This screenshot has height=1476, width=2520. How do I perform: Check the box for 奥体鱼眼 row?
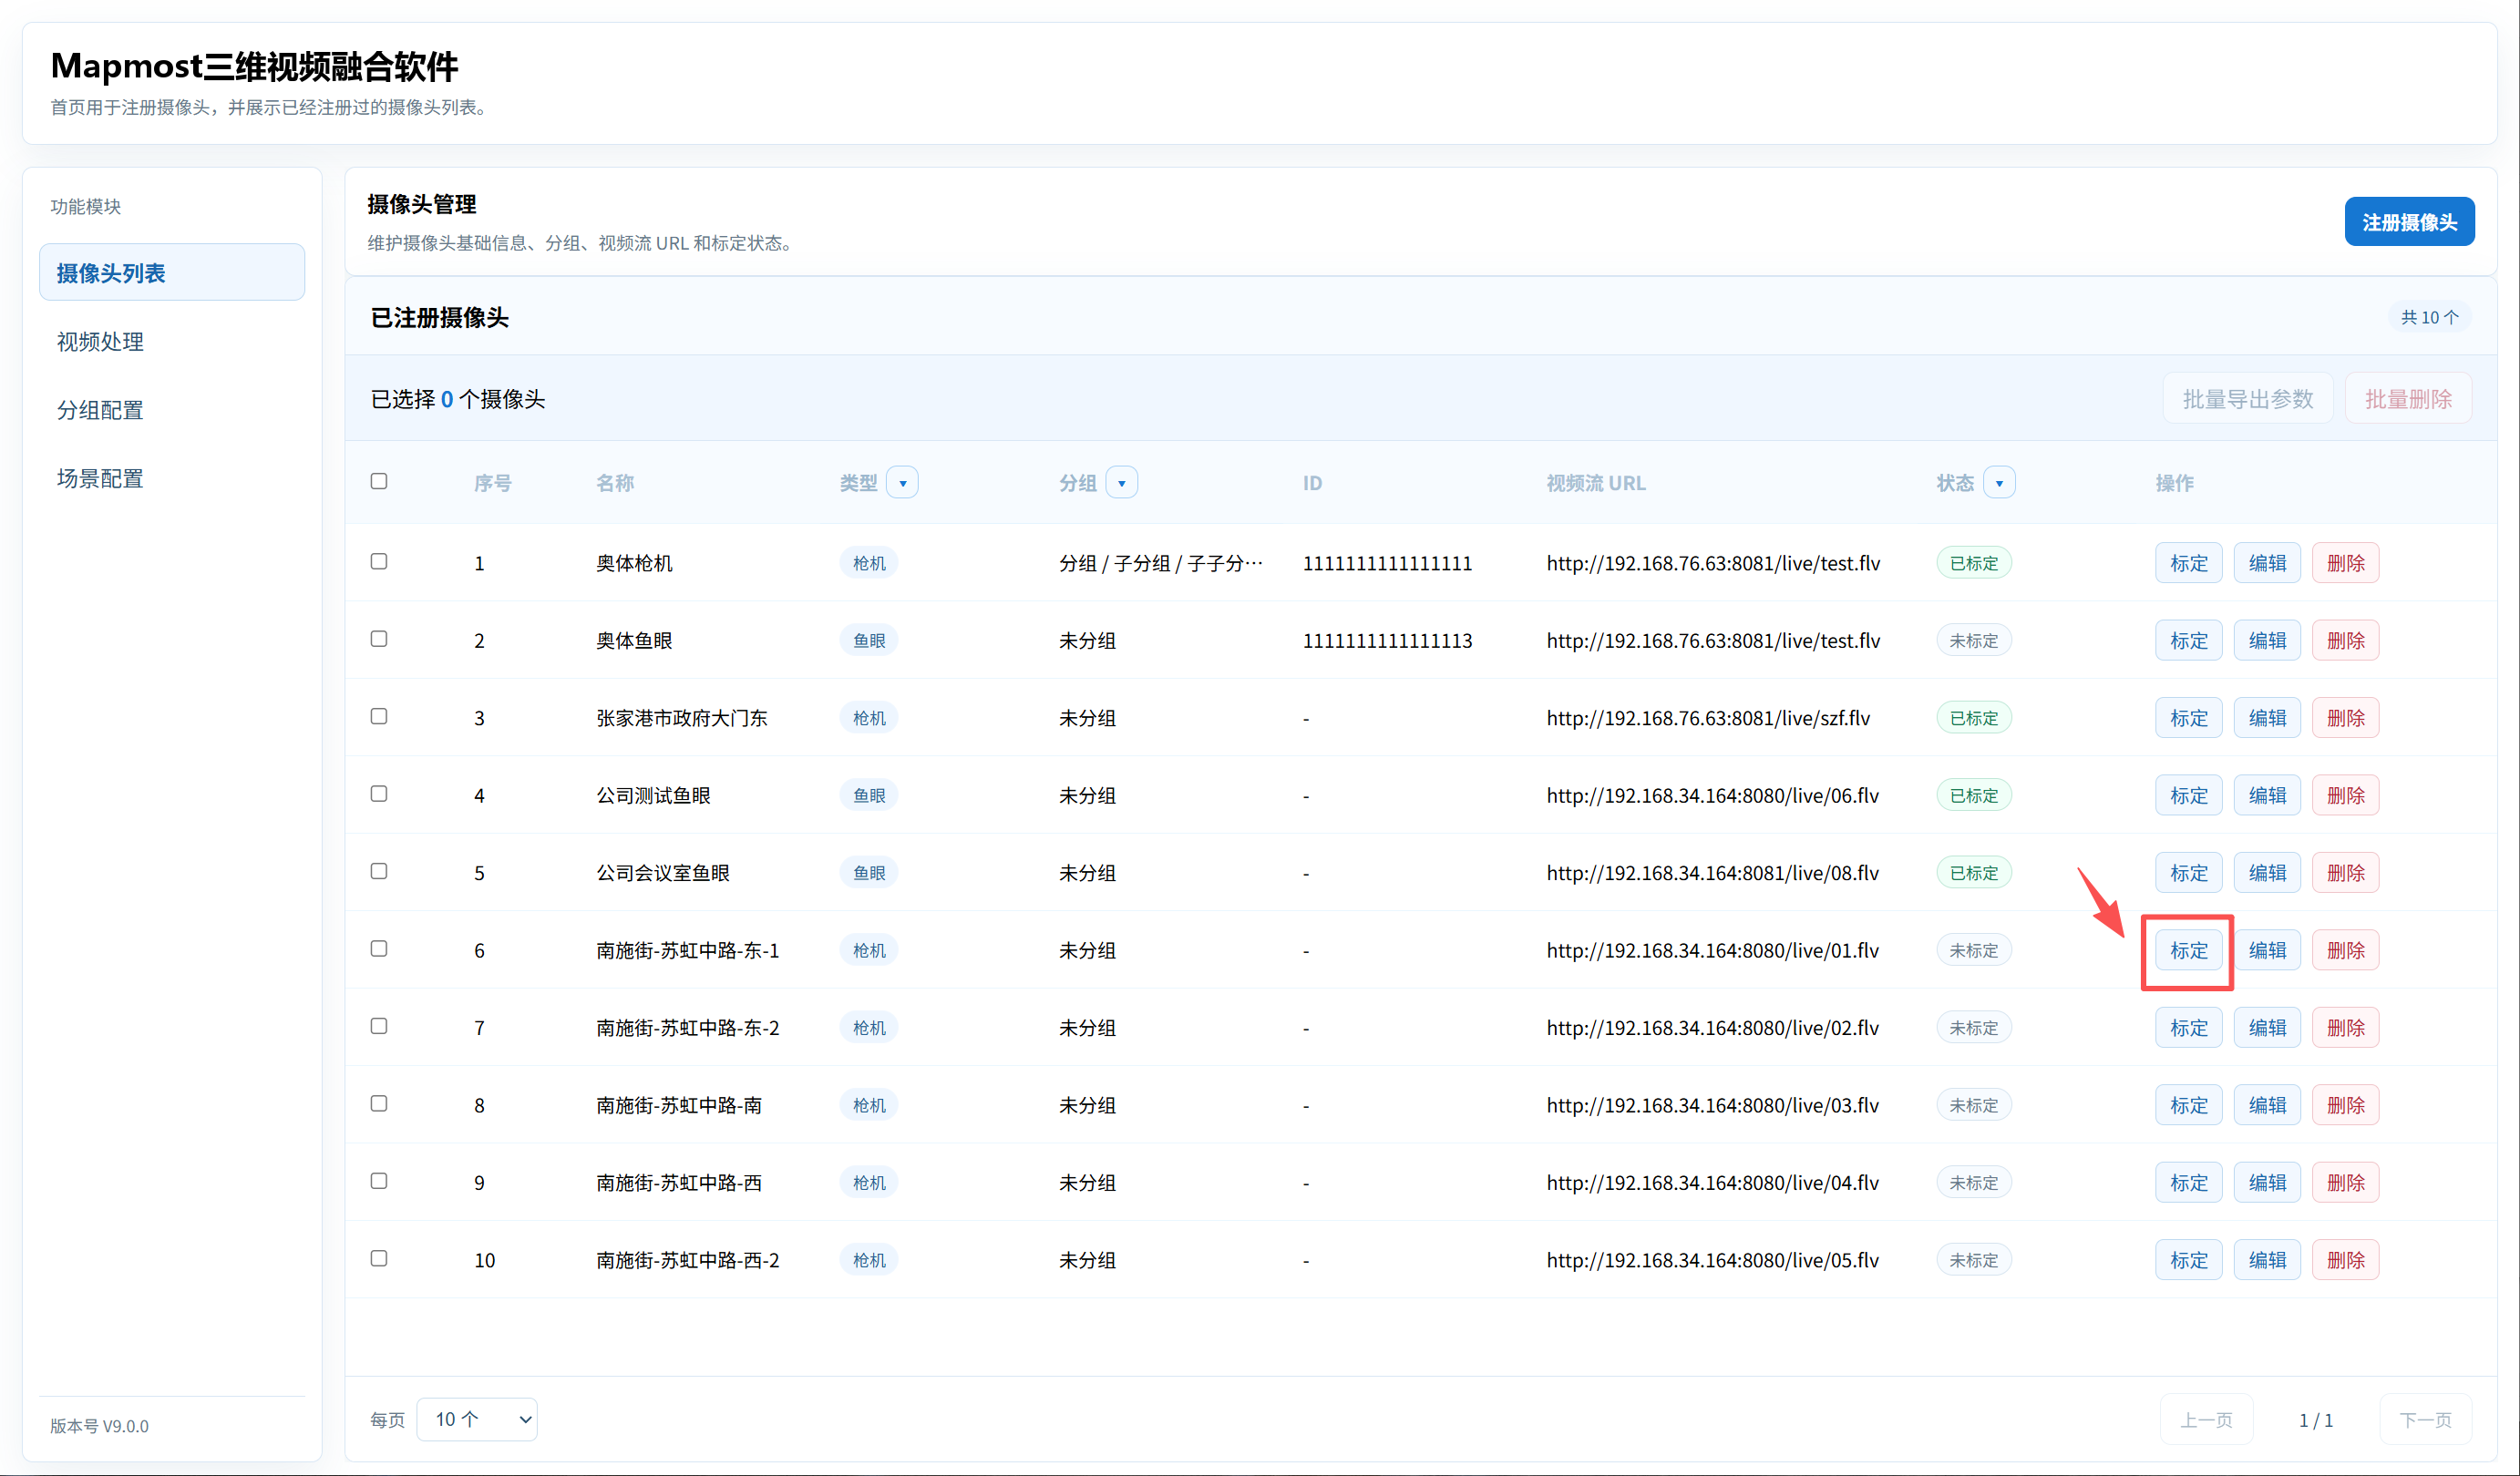pos(379,639)
